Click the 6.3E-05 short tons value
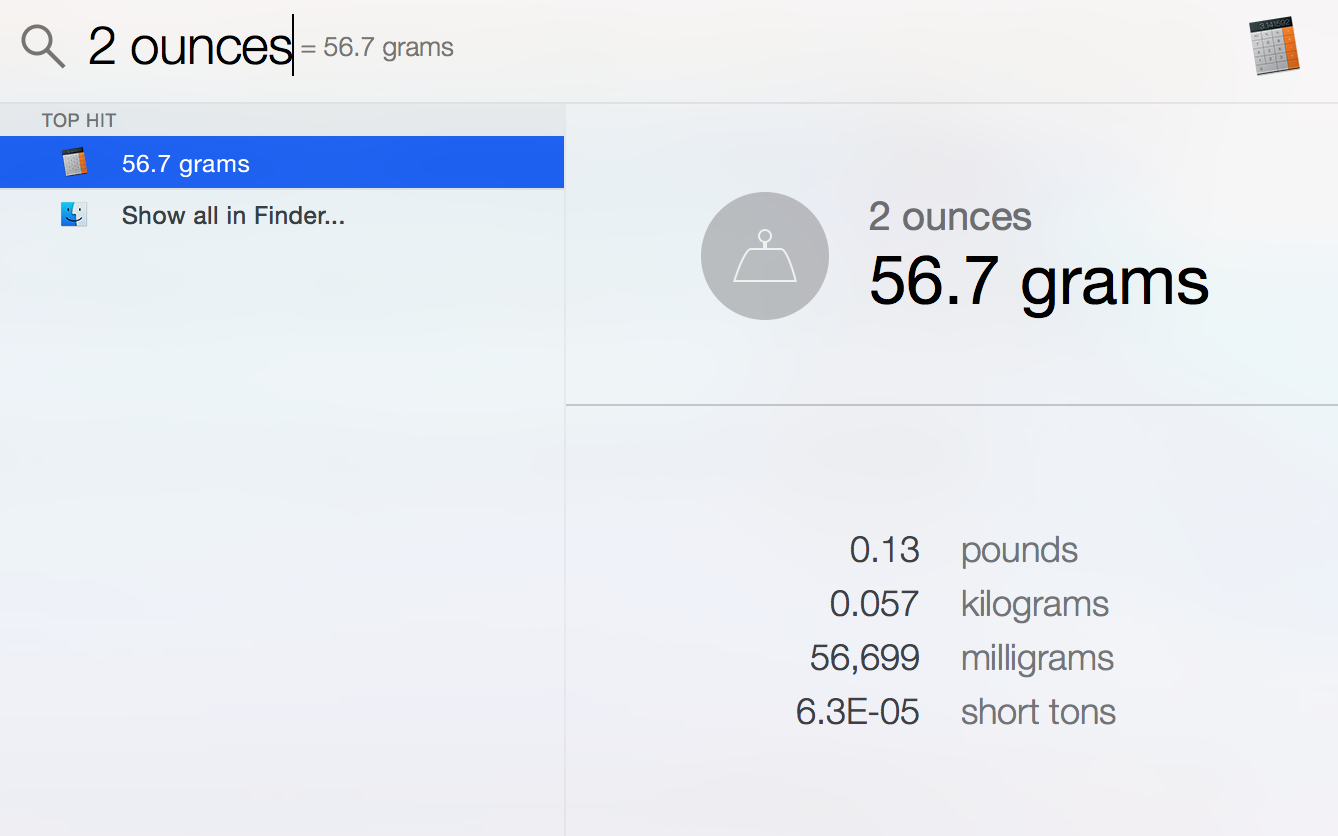 [857, 712]
